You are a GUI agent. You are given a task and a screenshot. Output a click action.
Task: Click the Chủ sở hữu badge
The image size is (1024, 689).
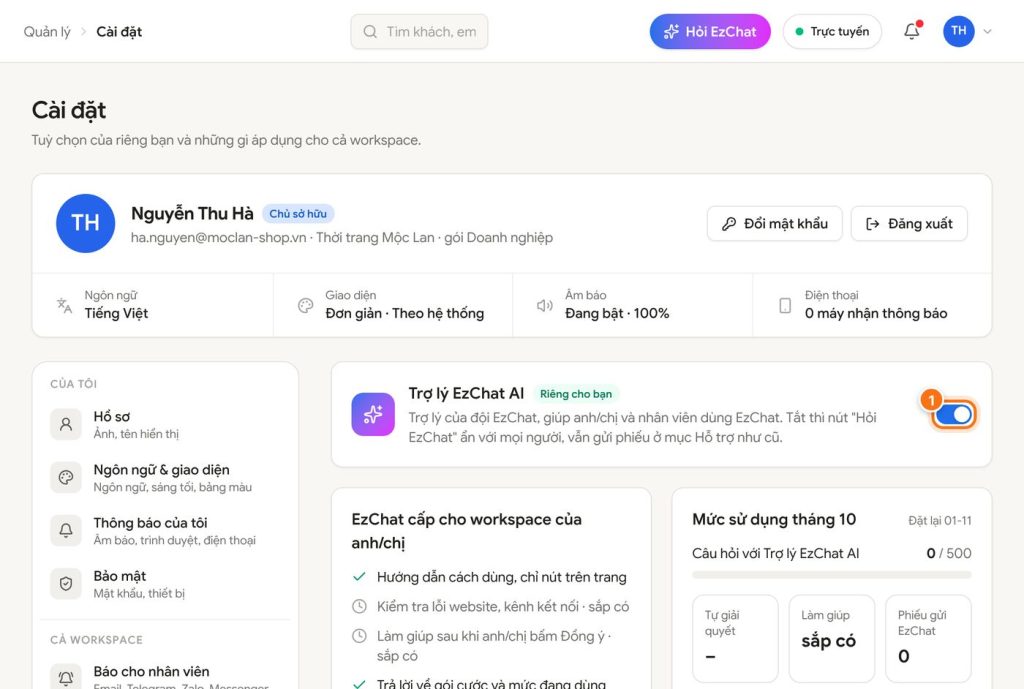pyautogui.click(x=298, y=214)
